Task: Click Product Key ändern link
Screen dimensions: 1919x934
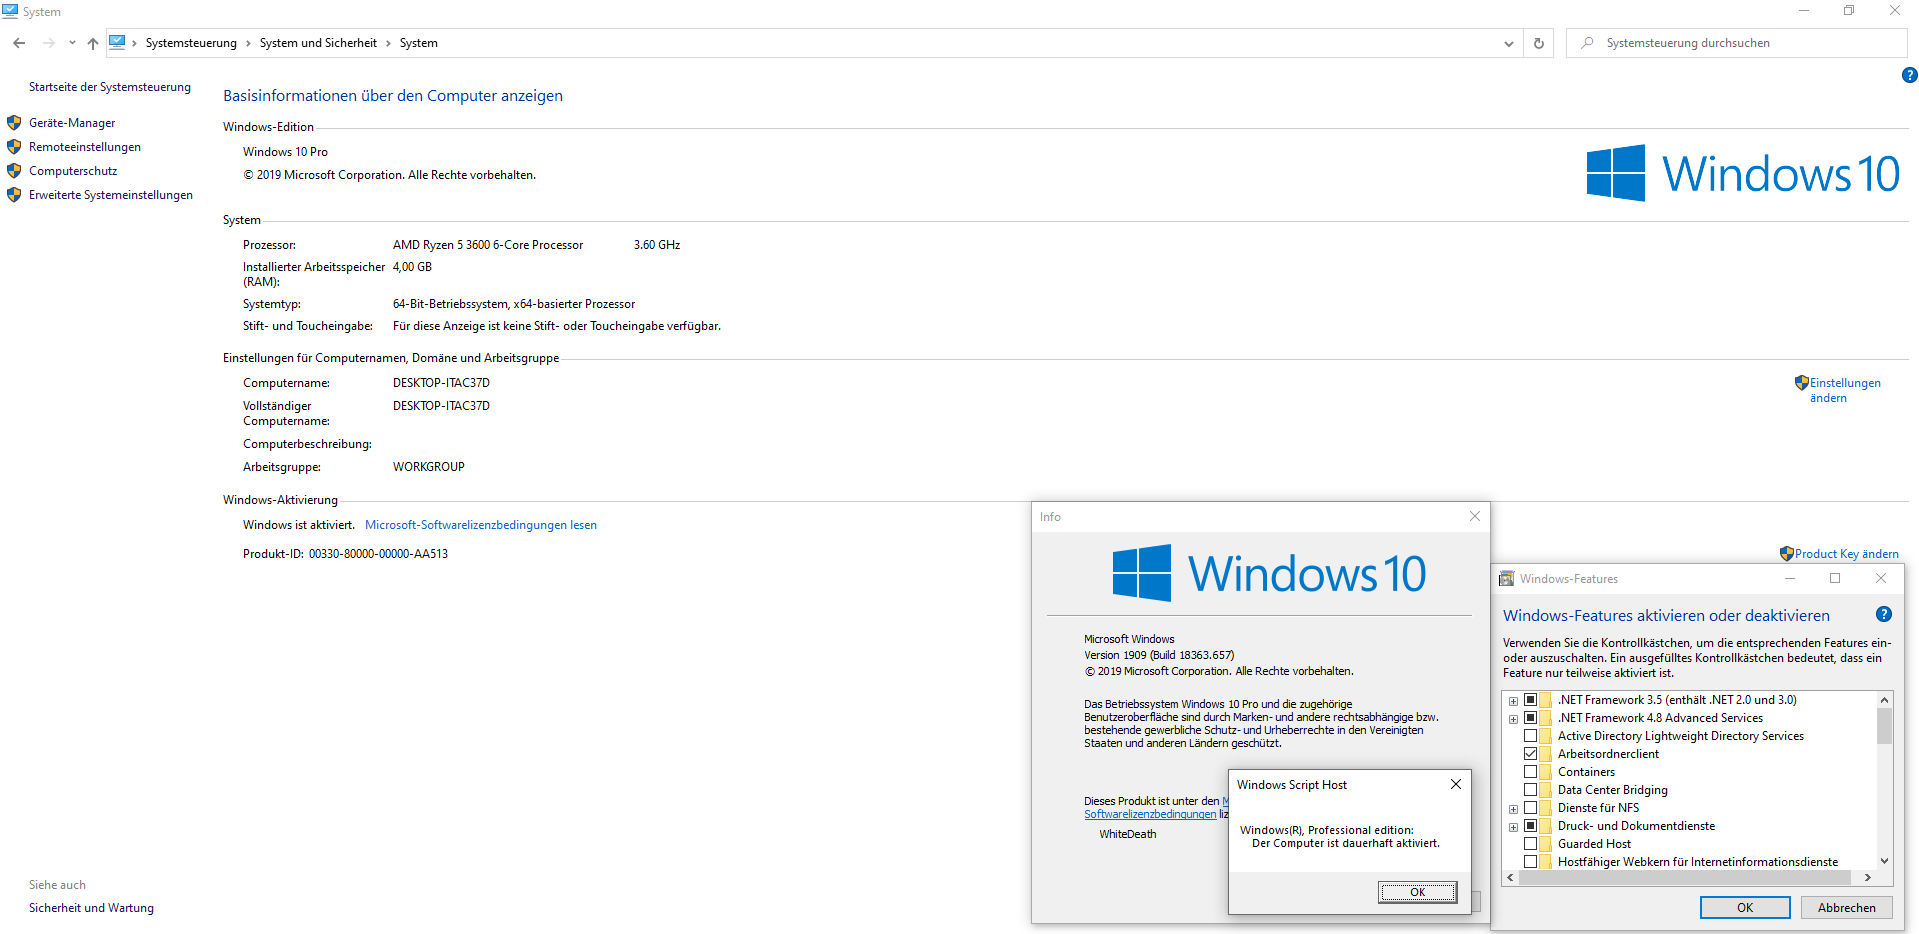Action: tap(1846, 554)
